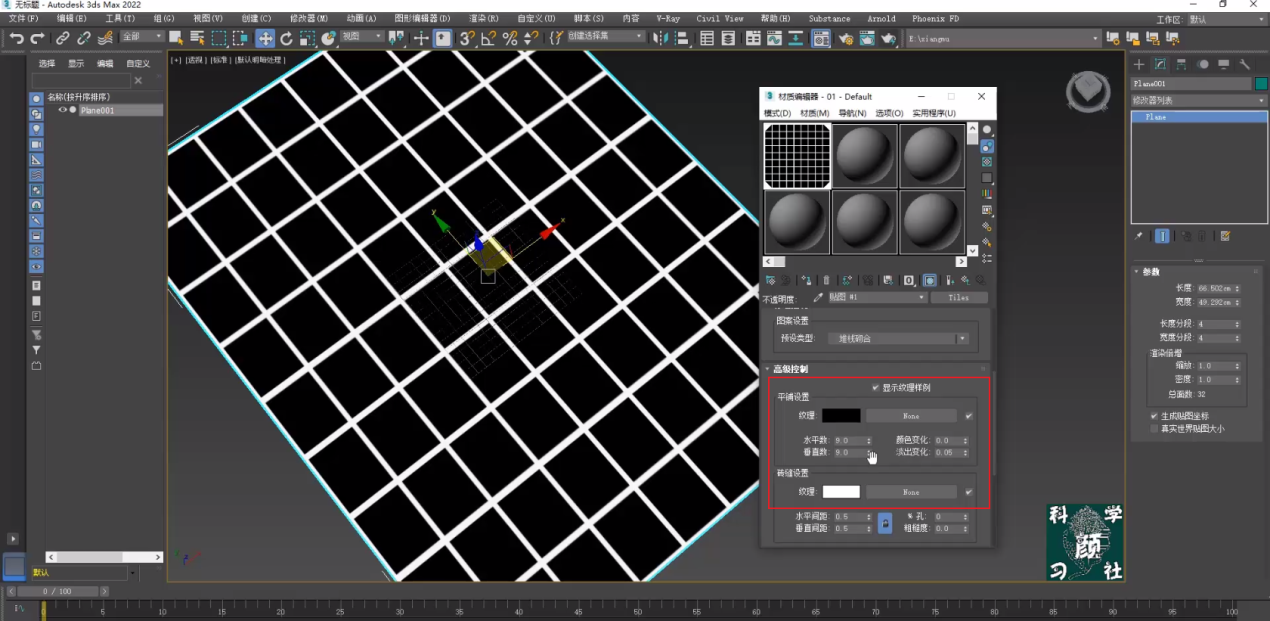This screenshot has height=621, width=1270.
Task: Click the lock icon between gap spacing fields
Action: tap(885, 523)
